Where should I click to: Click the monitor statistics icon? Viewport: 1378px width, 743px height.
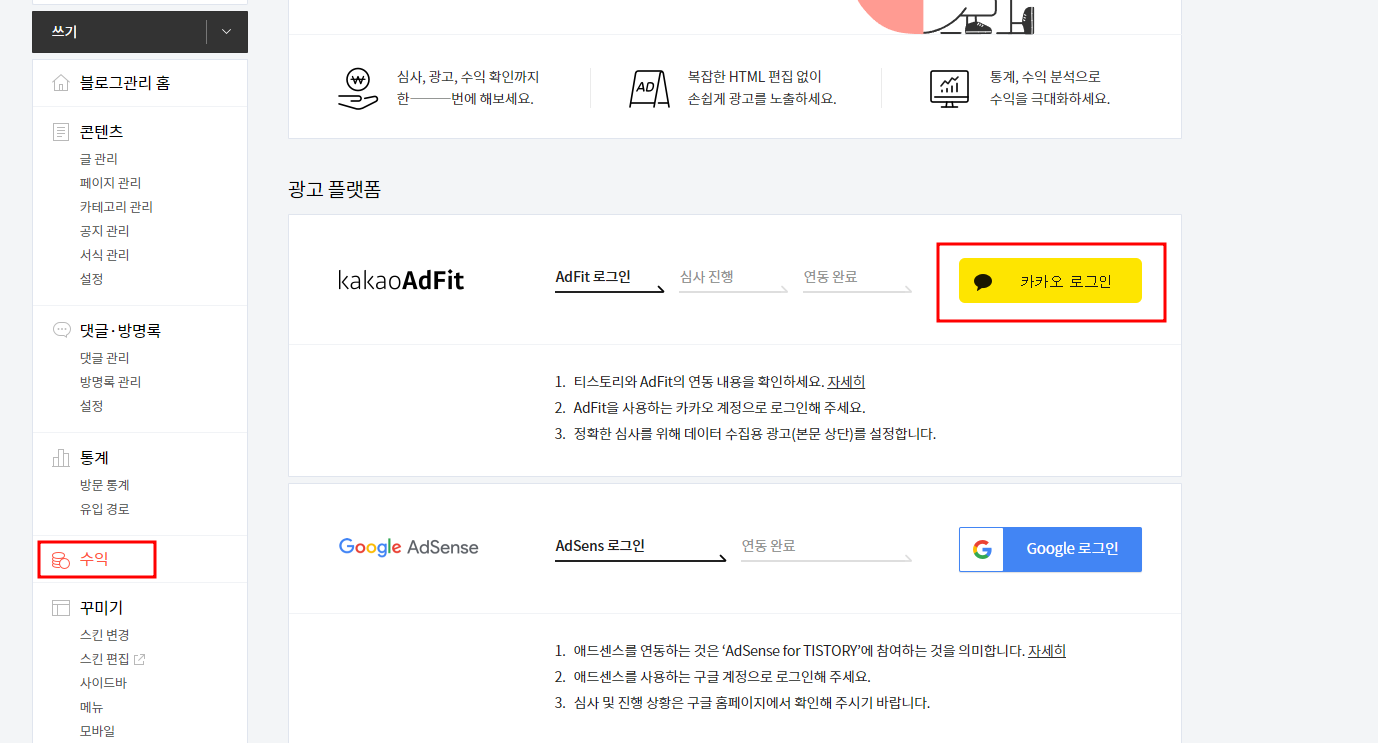click(x=949, y=88)
